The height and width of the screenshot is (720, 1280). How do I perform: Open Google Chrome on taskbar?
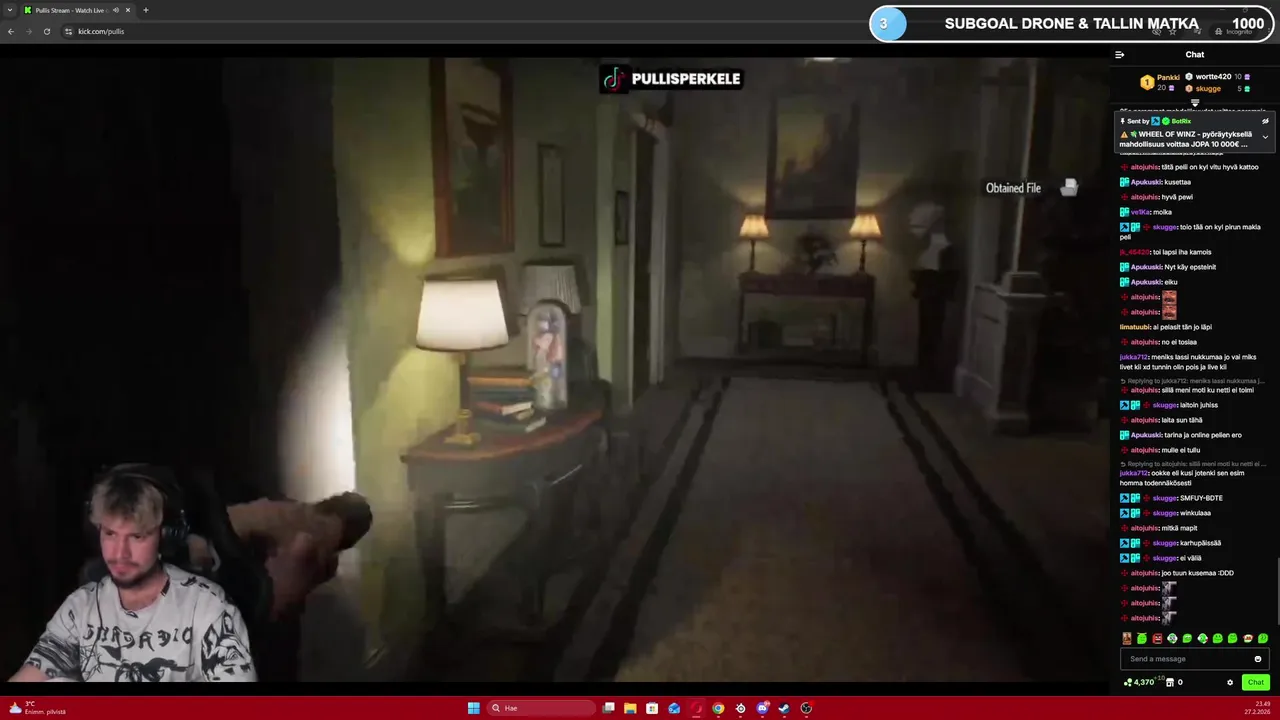click(x=718, y=708)
